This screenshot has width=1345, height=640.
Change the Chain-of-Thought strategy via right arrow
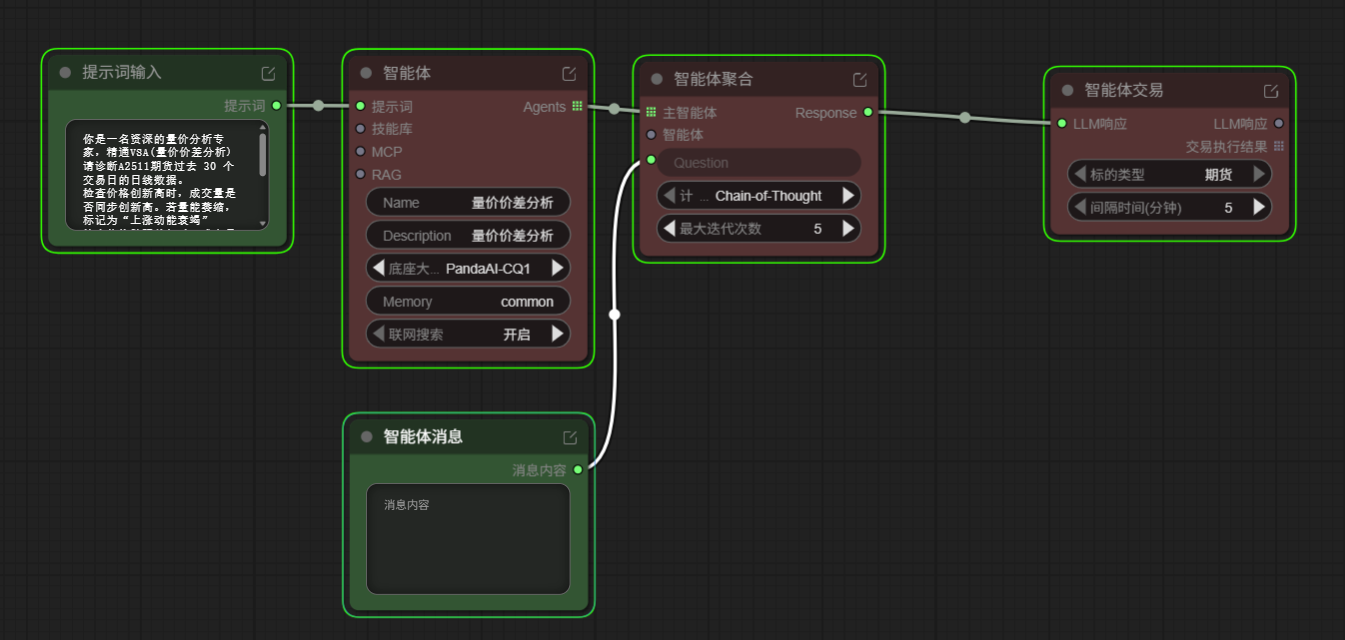pyautogui.click(x=849, y=195)
